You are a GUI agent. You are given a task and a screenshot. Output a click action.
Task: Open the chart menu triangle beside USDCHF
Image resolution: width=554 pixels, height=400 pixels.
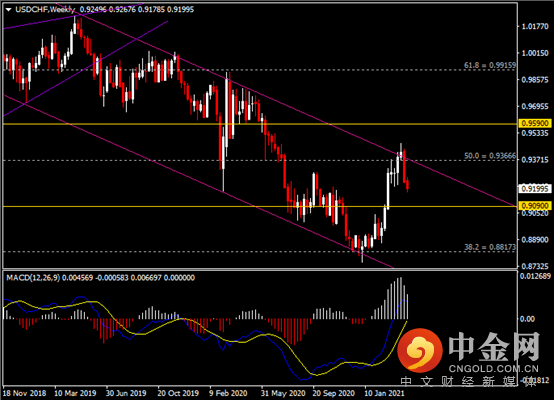9,10
